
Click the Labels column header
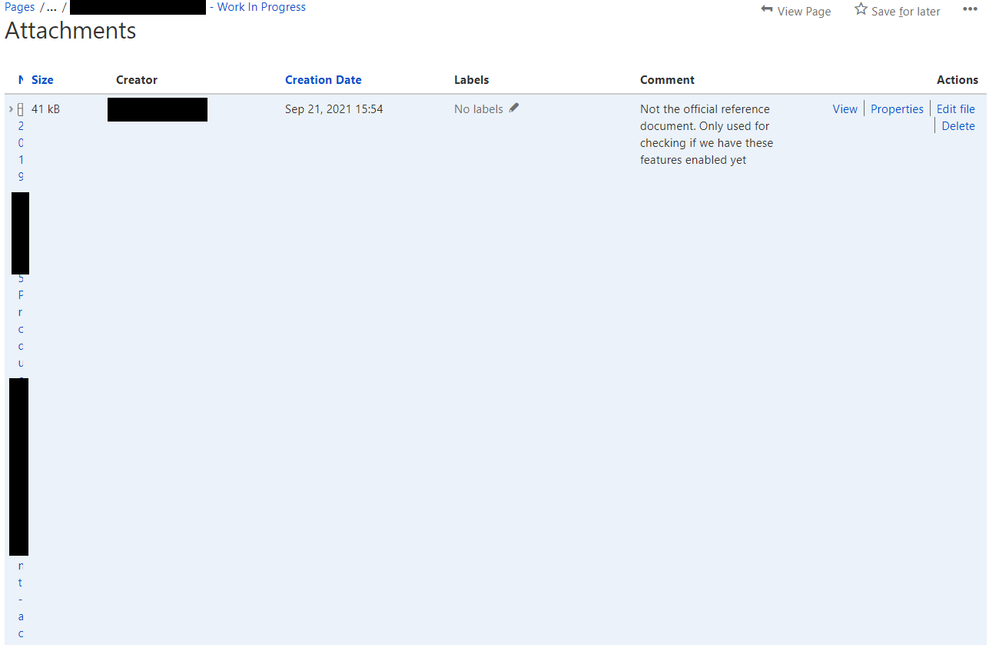coord(471,80)
